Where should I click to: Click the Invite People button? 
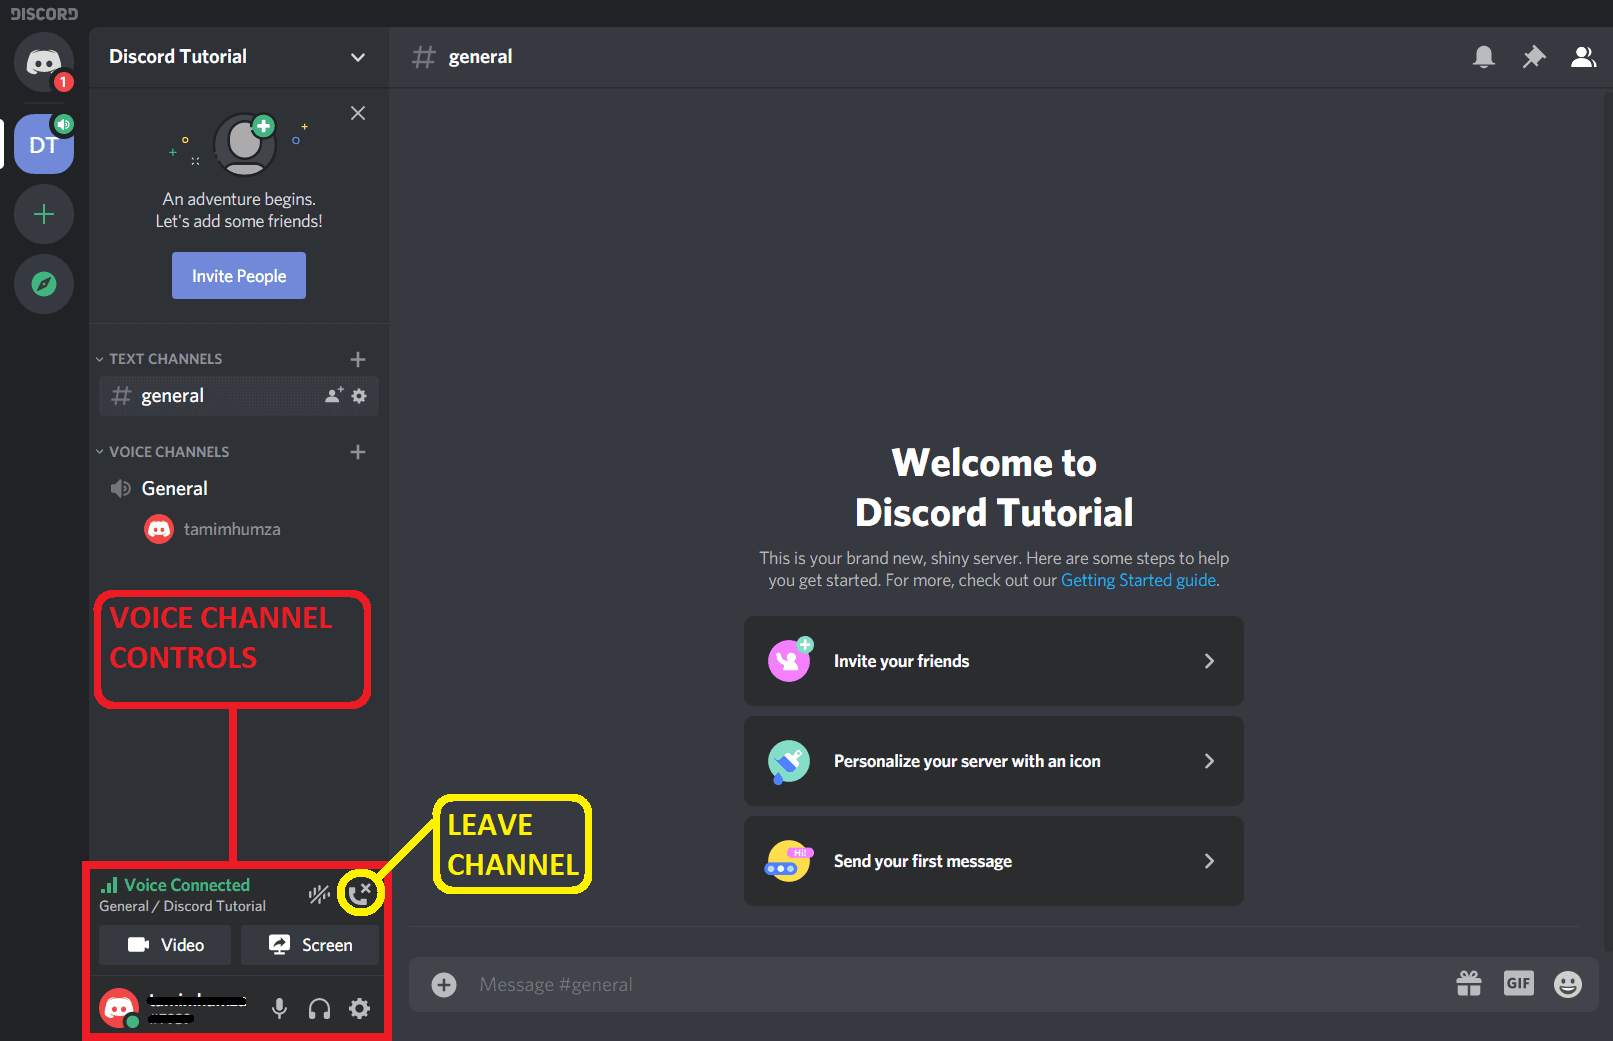[x=239, y=276]
